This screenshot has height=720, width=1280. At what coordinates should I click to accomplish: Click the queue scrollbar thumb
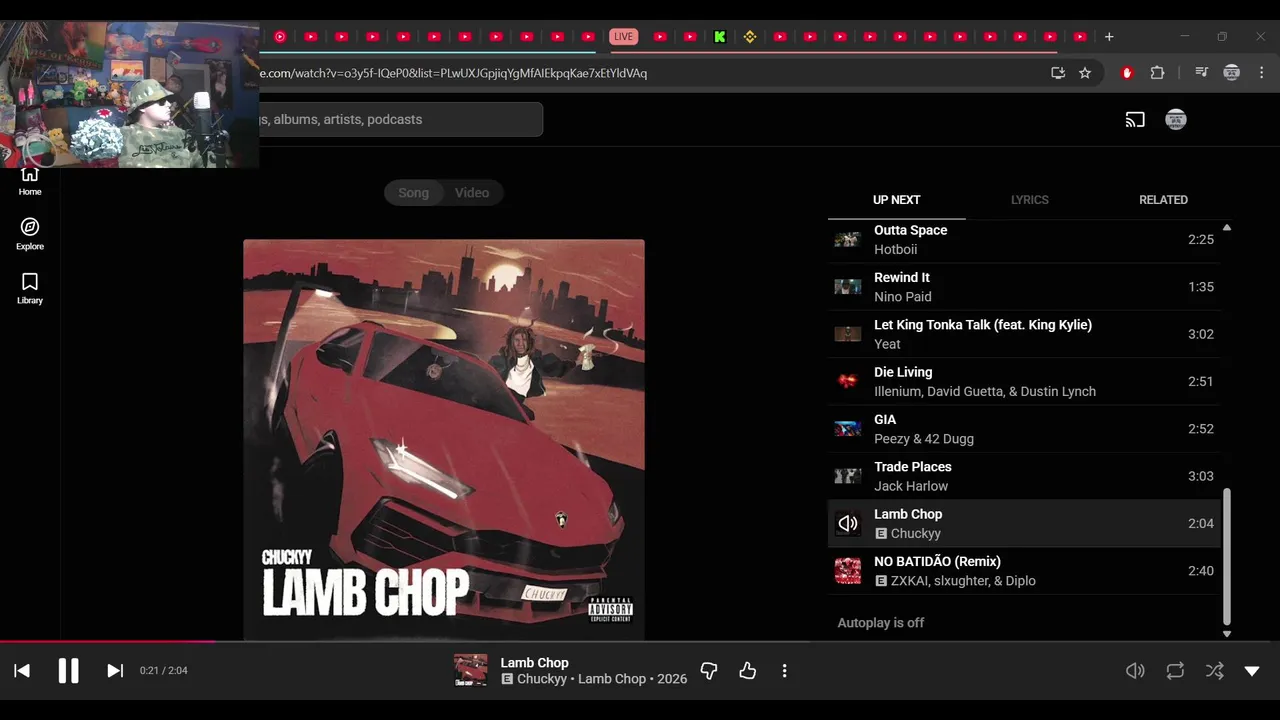point(1227,556)
